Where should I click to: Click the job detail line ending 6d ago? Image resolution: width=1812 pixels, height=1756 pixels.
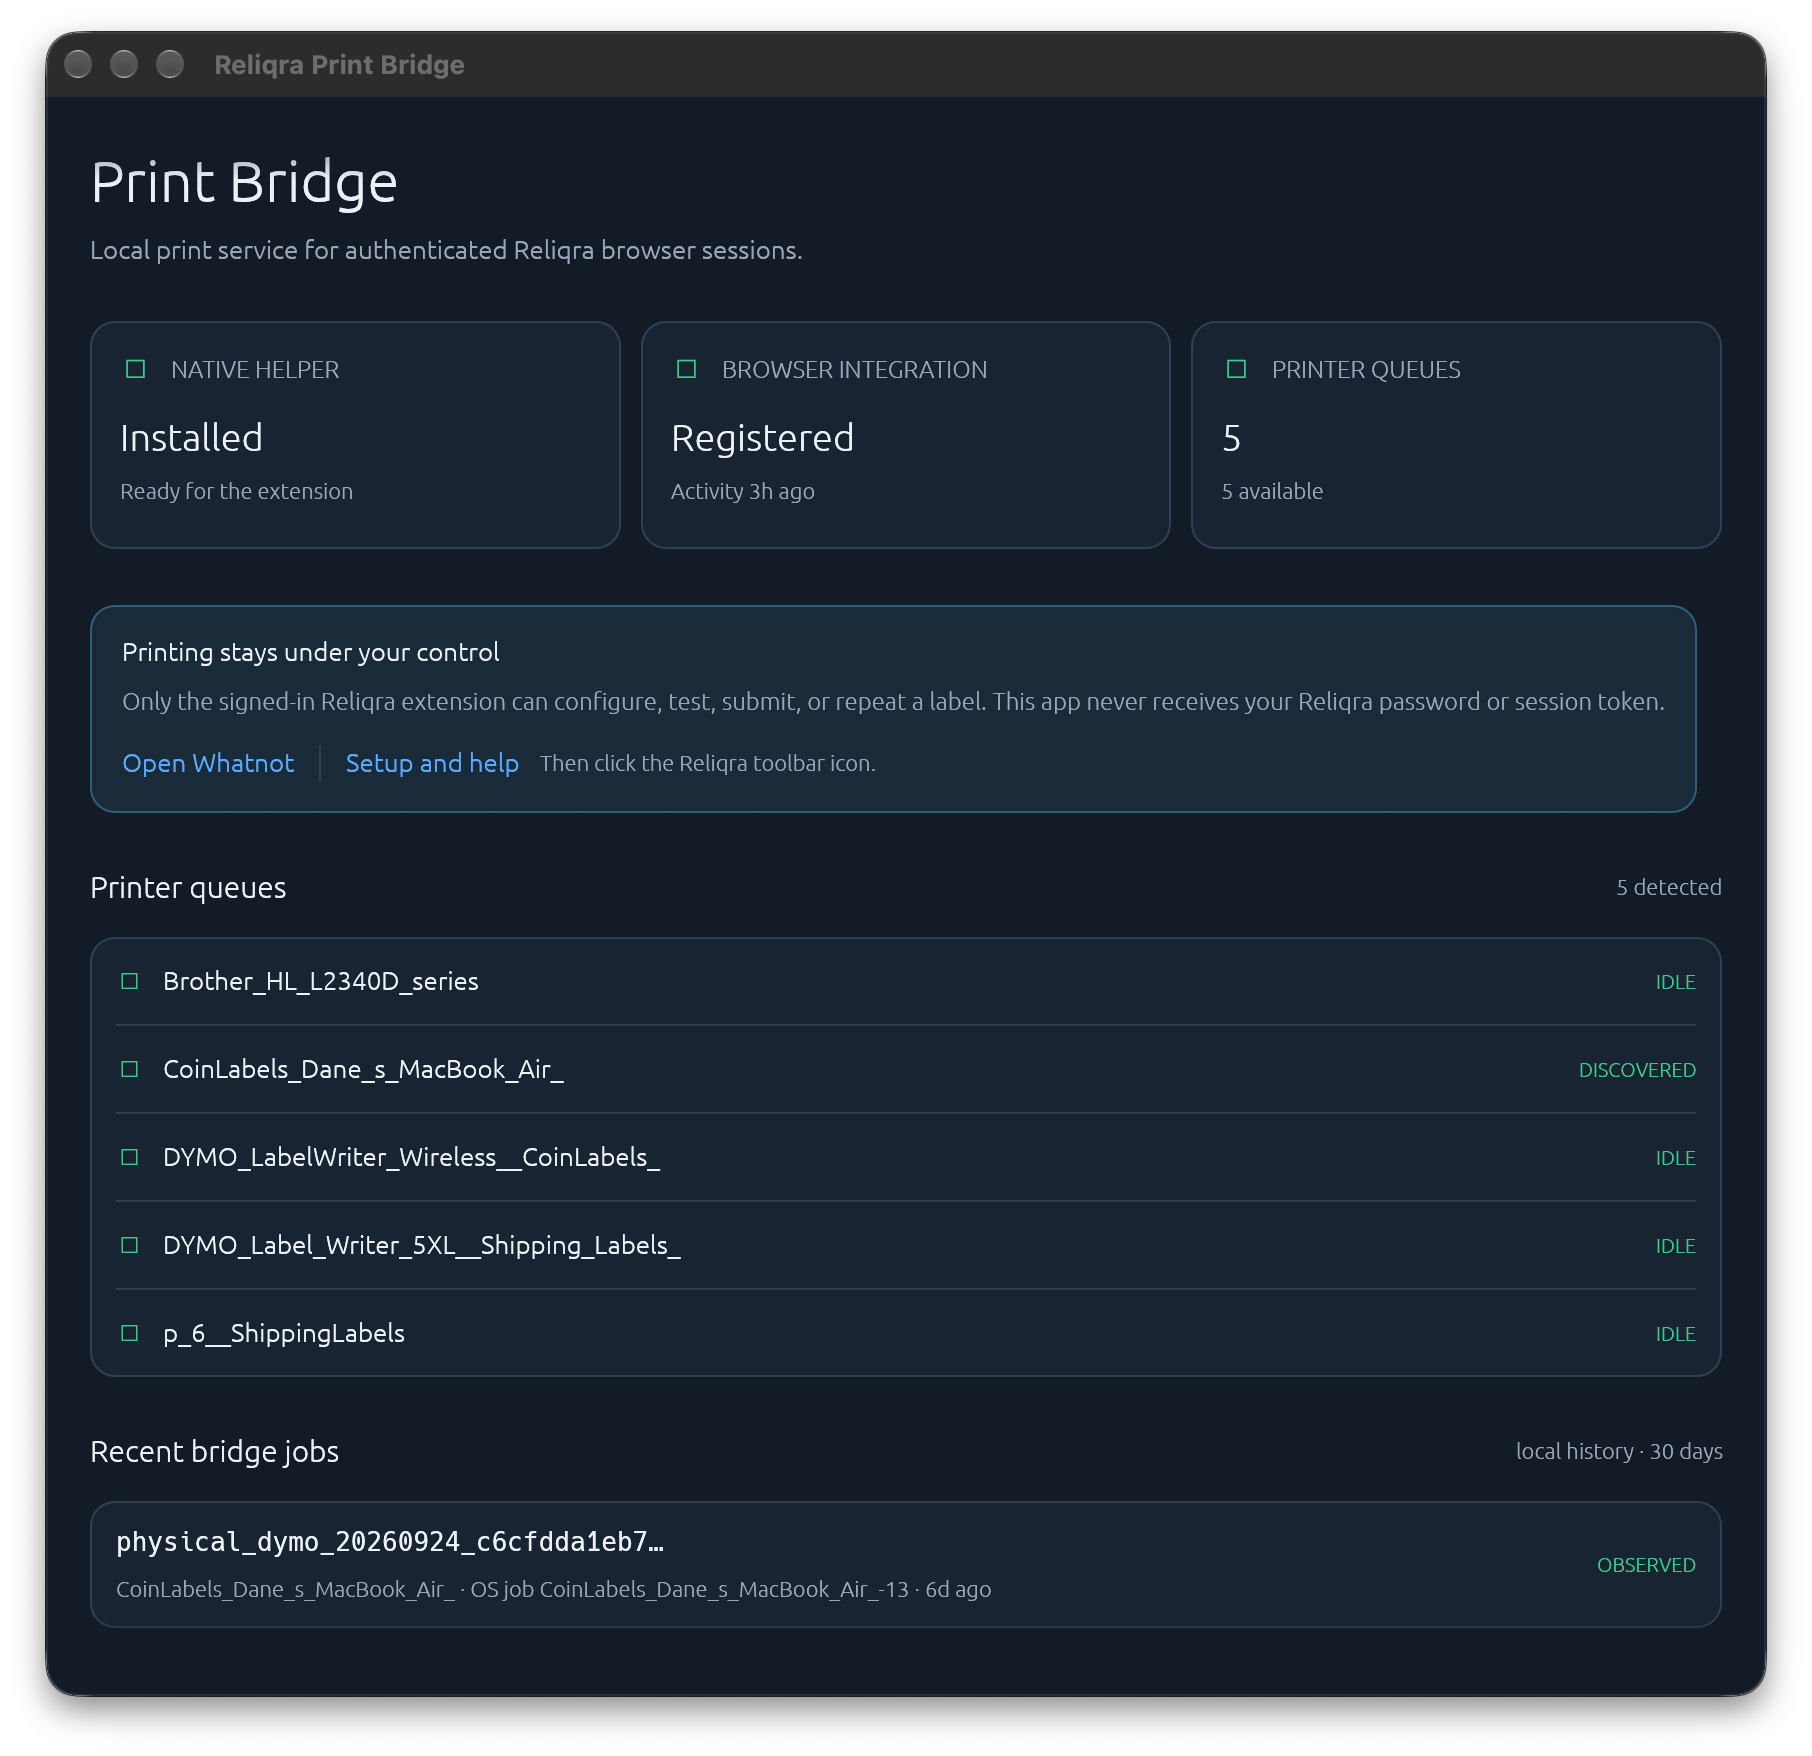click(x=553, y=1589)
